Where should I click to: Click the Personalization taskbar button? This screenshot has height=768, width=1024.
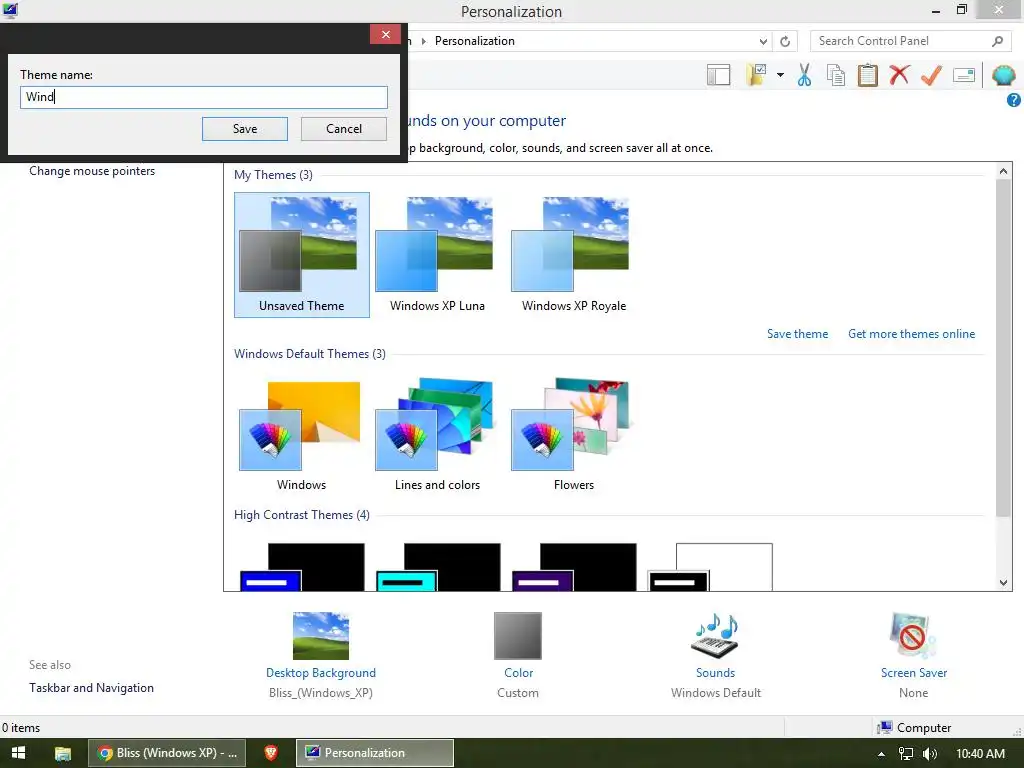[x=375, y=753]
